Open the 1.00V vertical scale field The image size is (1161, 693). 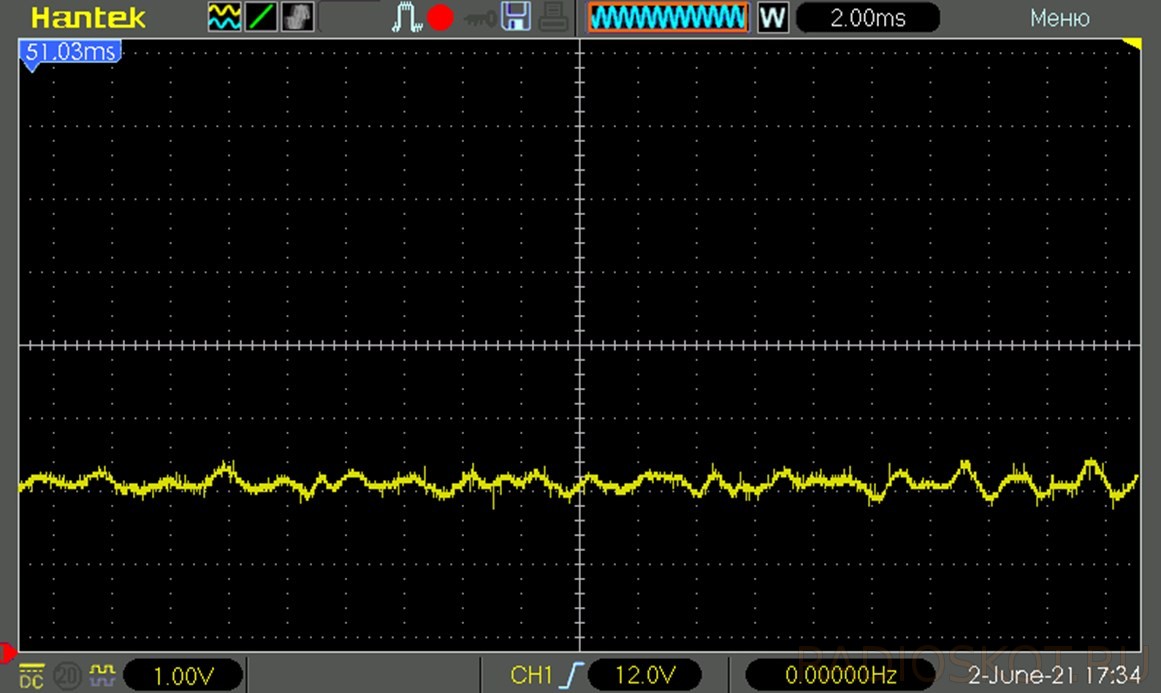pos(183,675)
